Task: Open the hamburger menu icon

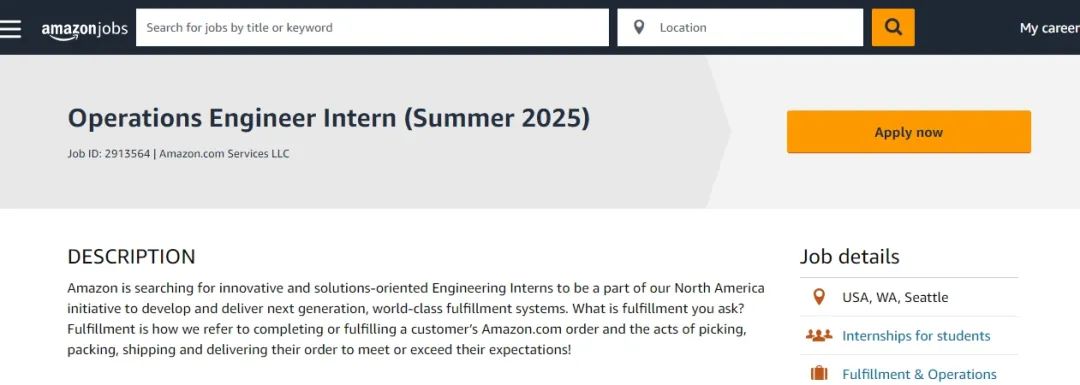Action: [10, 28]
